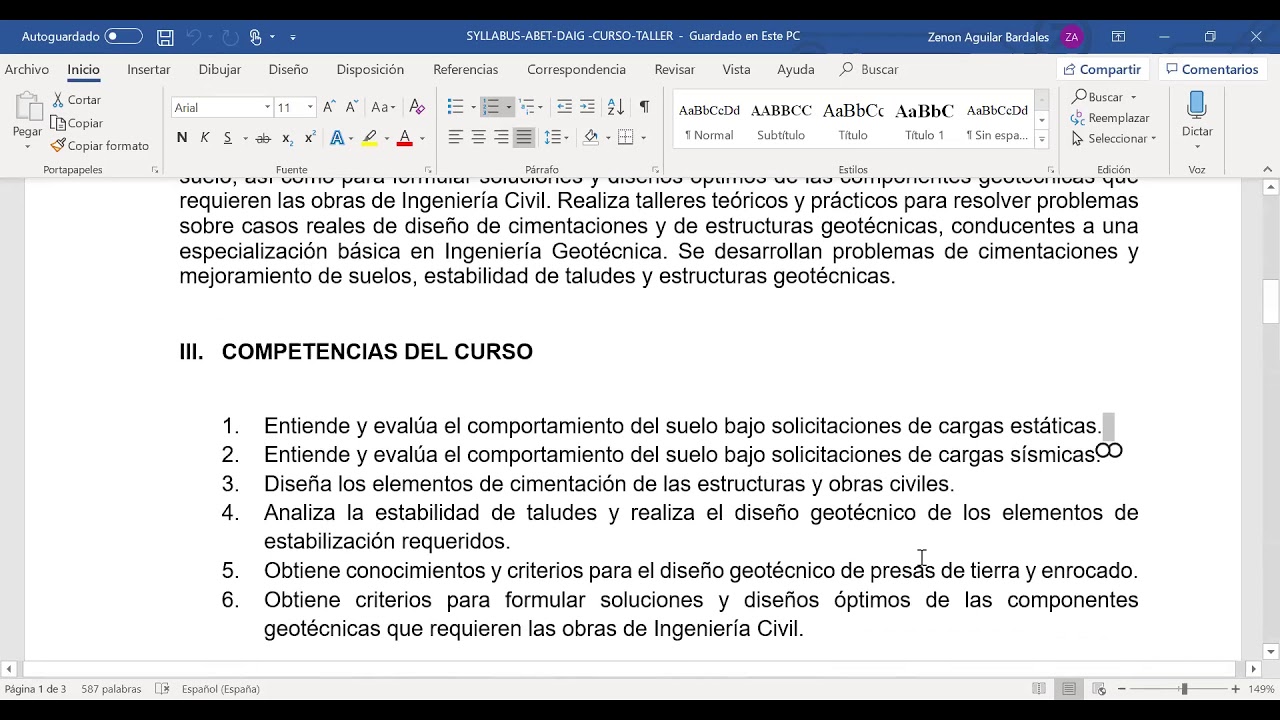Select the Normal style thumbnail
Image resolution: width=1280 pixels, height=720 pixels.
(709, 120)
